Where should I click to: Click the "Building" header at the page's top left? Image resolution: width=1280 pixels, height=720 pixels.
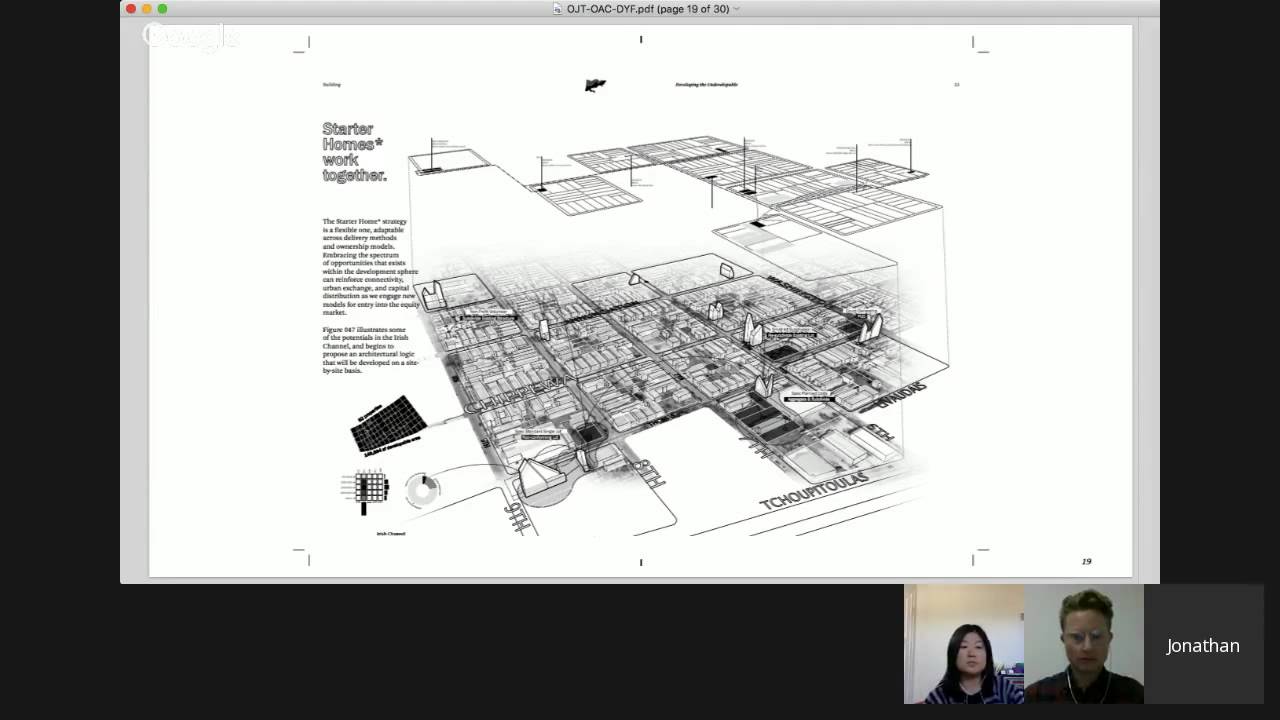tap(332, 85)
